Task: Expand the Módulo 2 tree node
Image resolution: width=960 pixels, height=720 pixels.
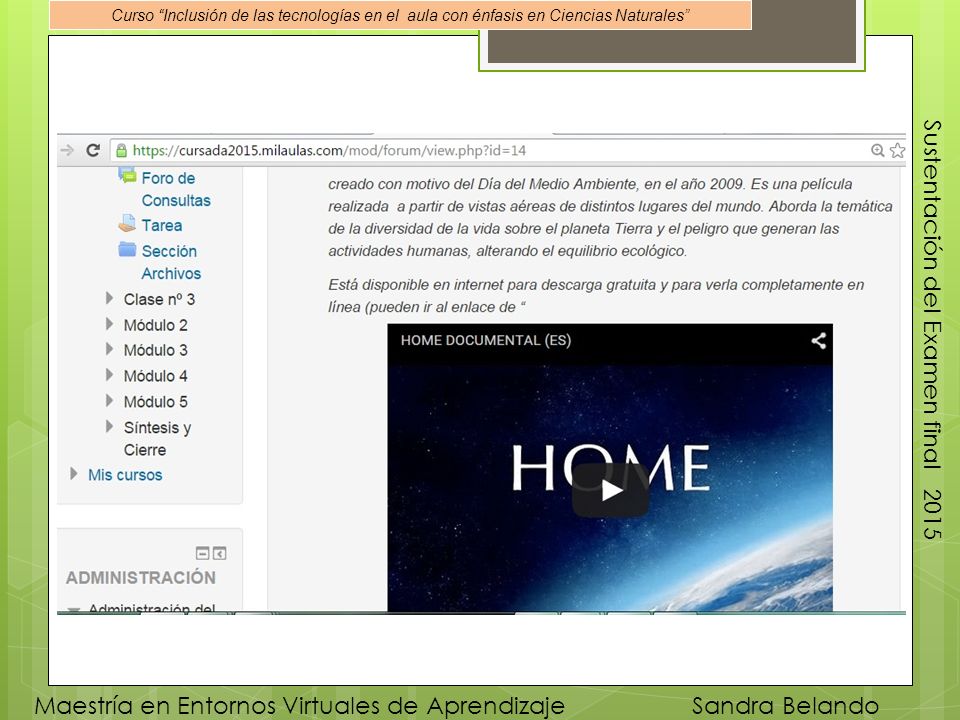Action: (109, 324)
